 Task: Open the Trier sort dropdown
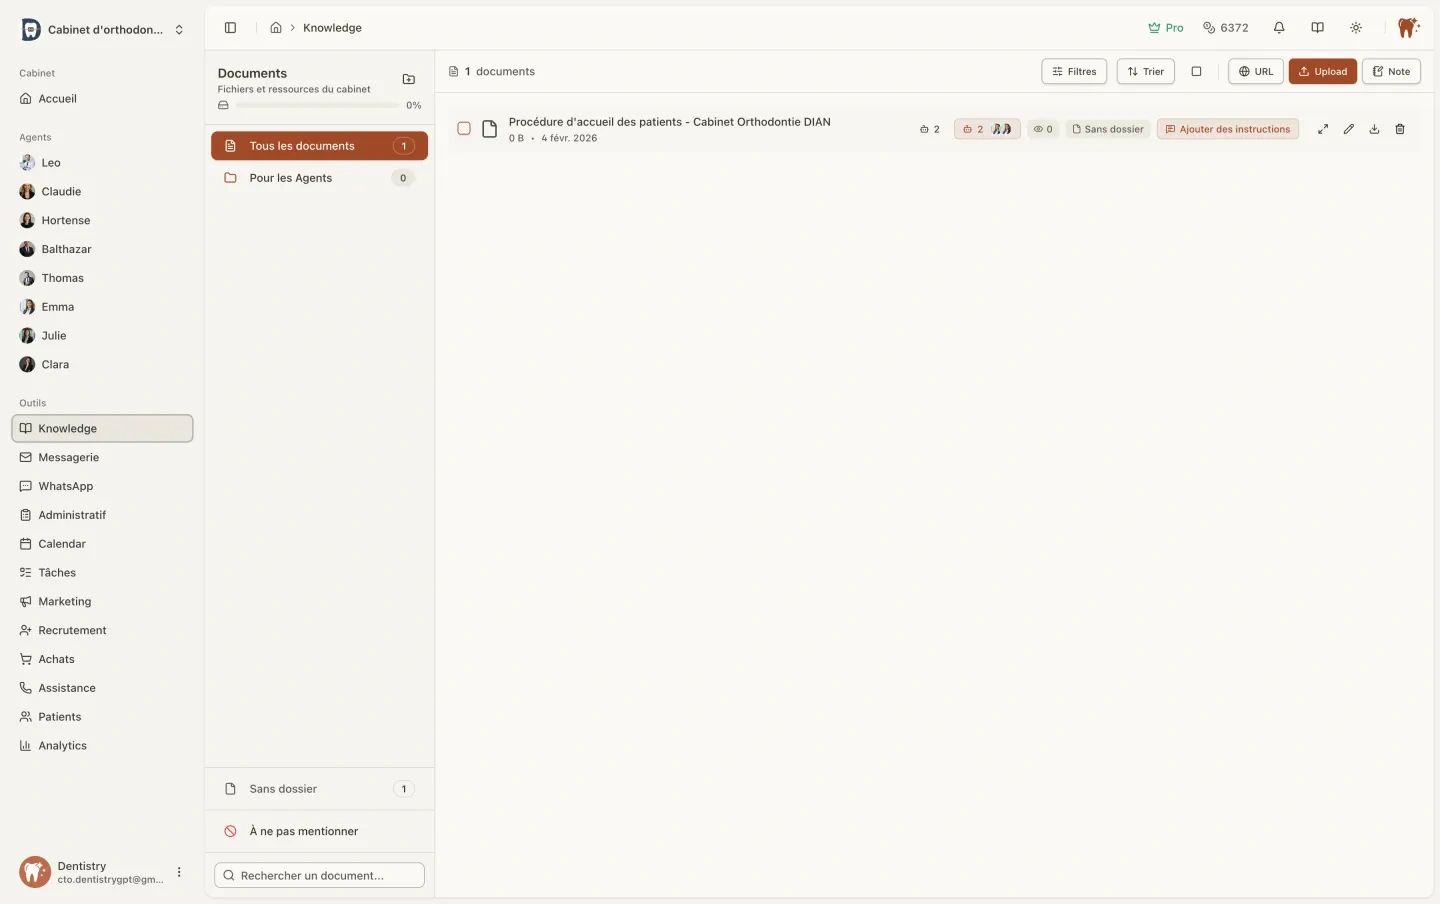pyautogui.click(x=1145, y=72)
